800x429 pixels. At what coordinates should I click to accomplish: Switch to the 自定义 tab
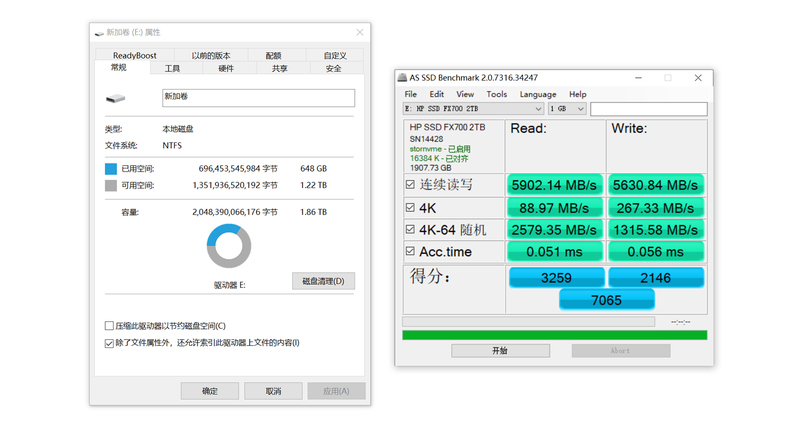coord(335,55)
